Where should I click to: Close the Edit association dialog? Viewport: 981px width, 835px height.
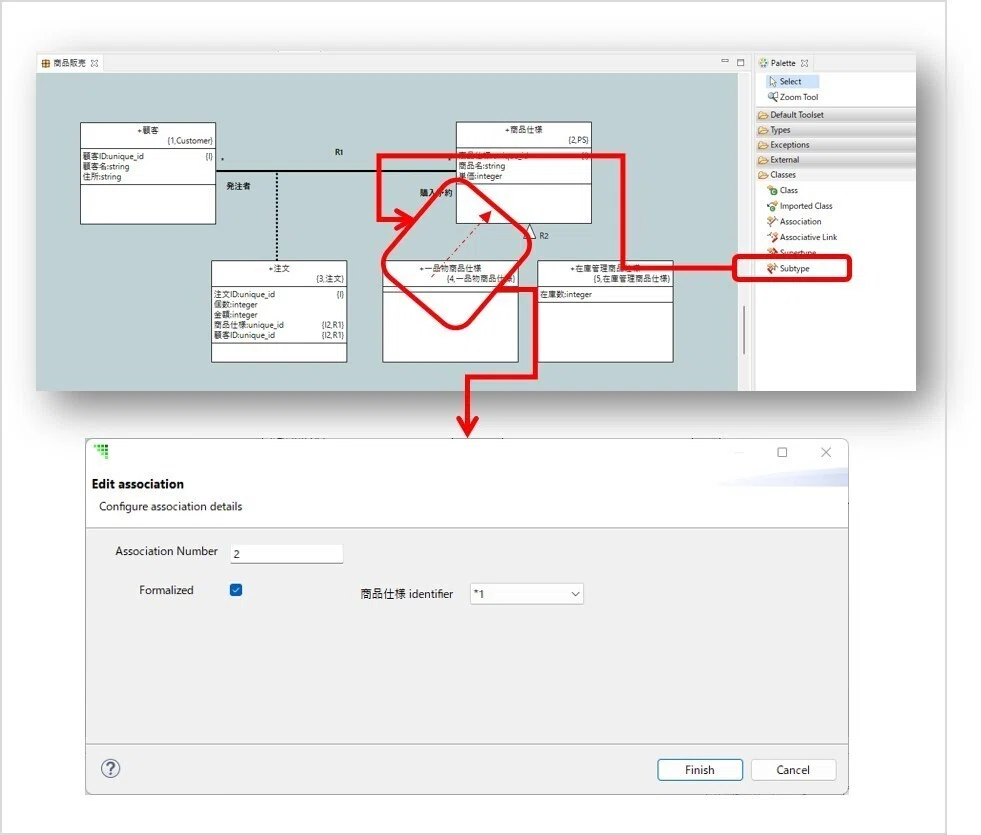(x=826, y=452)
